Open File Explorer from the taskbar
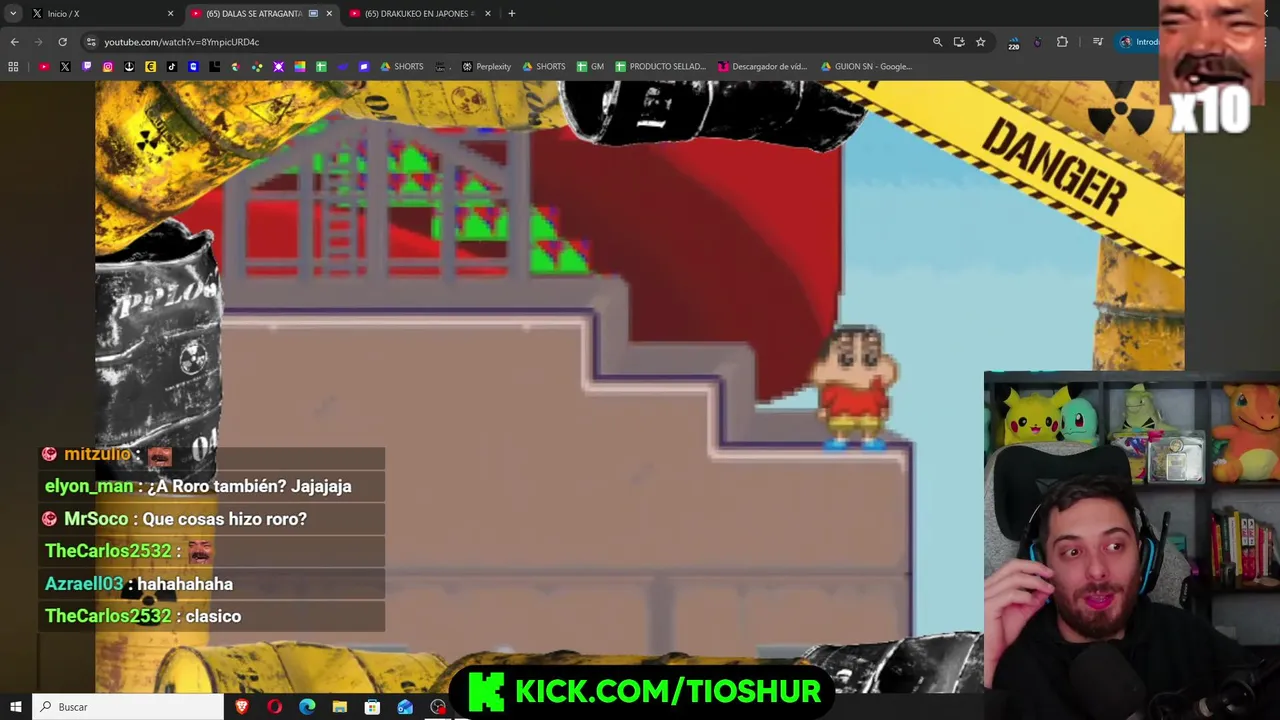 point(340,707)
